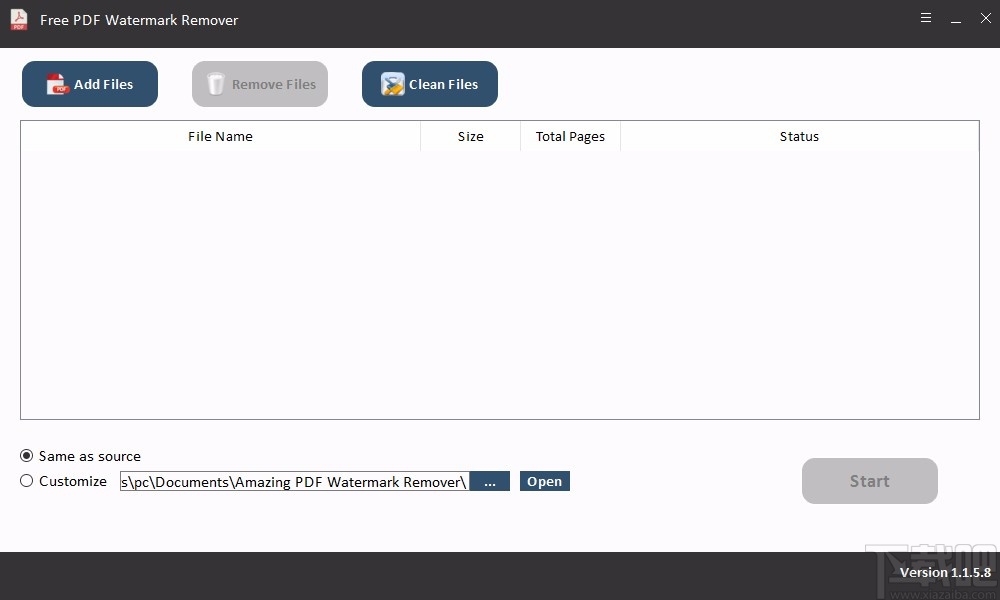The width and height of the screenshot is (1000, 600).
Task: Open the hamburger menu
Action: 925,18
